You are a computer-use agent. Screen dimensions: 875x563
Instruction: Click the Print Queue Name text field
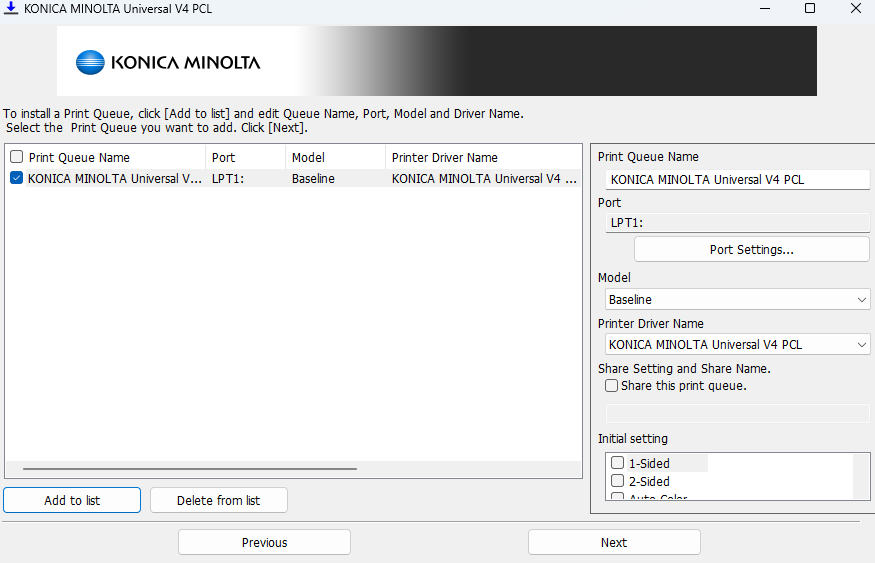pyautogui.click(x=738, y=180)
